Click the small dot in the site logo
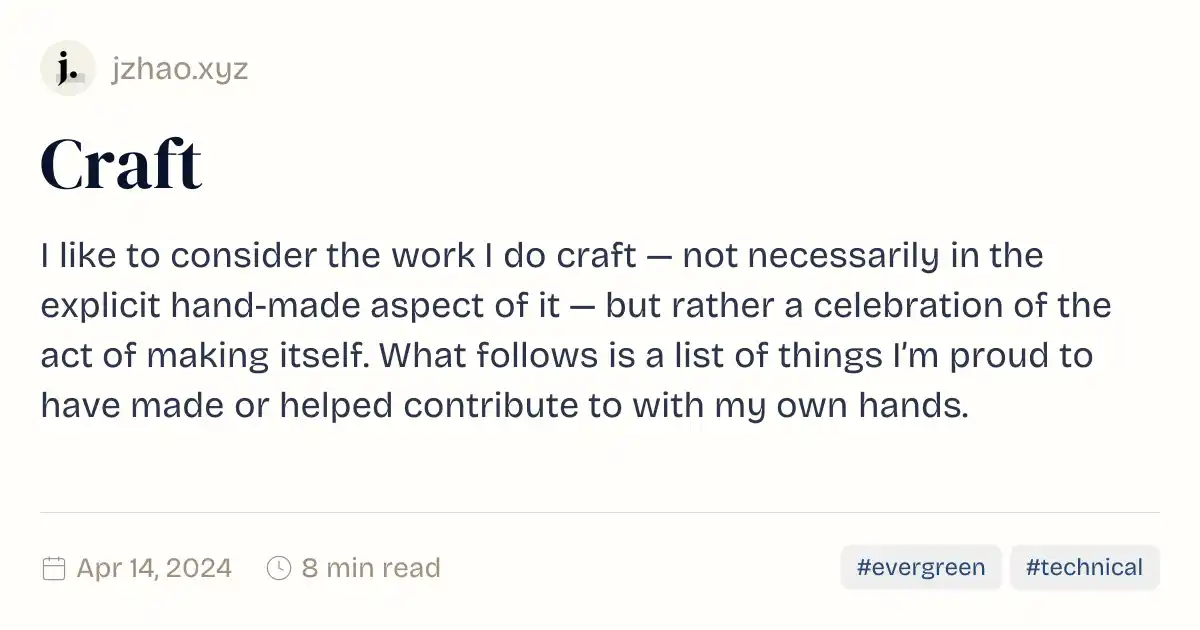 [x=76, y=74]
